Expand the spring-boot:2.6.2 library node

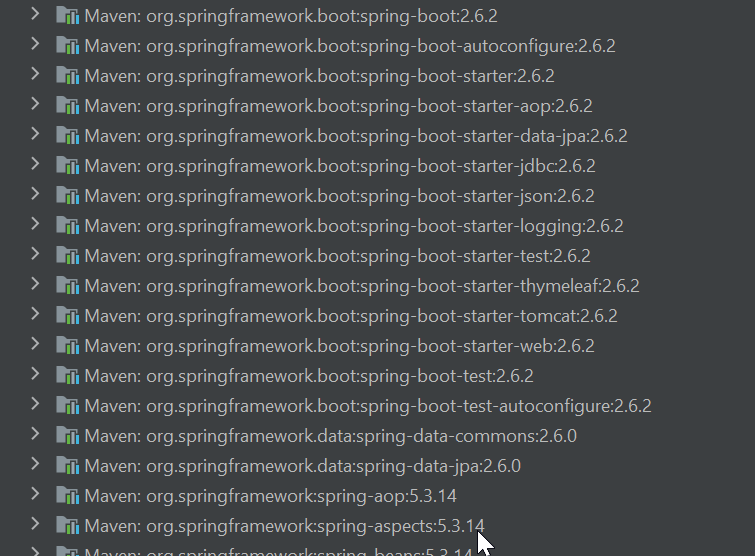click(x=35, y=14)
